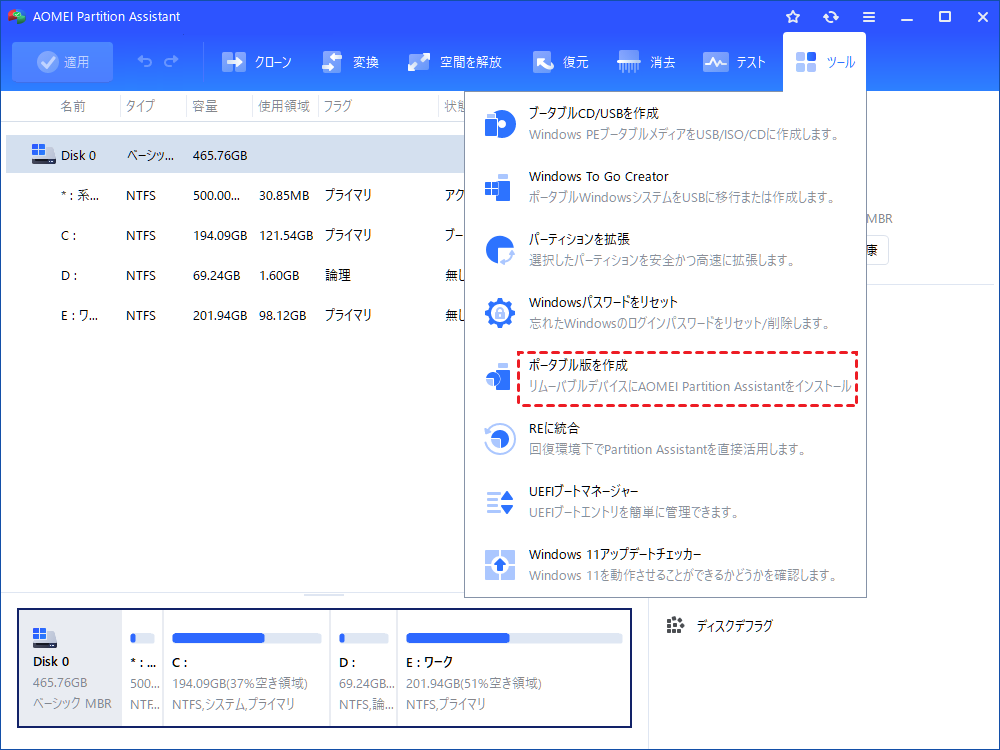Click the bootable CD/USB disc icon
Screen dimensions: 1000x750
point(500,124)
